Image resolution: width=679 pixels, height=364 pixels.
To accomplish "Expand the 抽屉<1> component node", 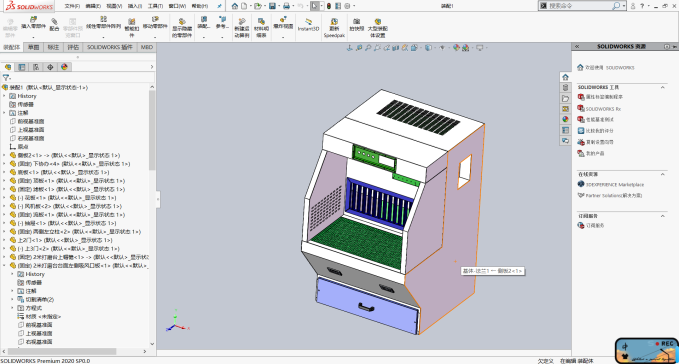I will (4, 223).
